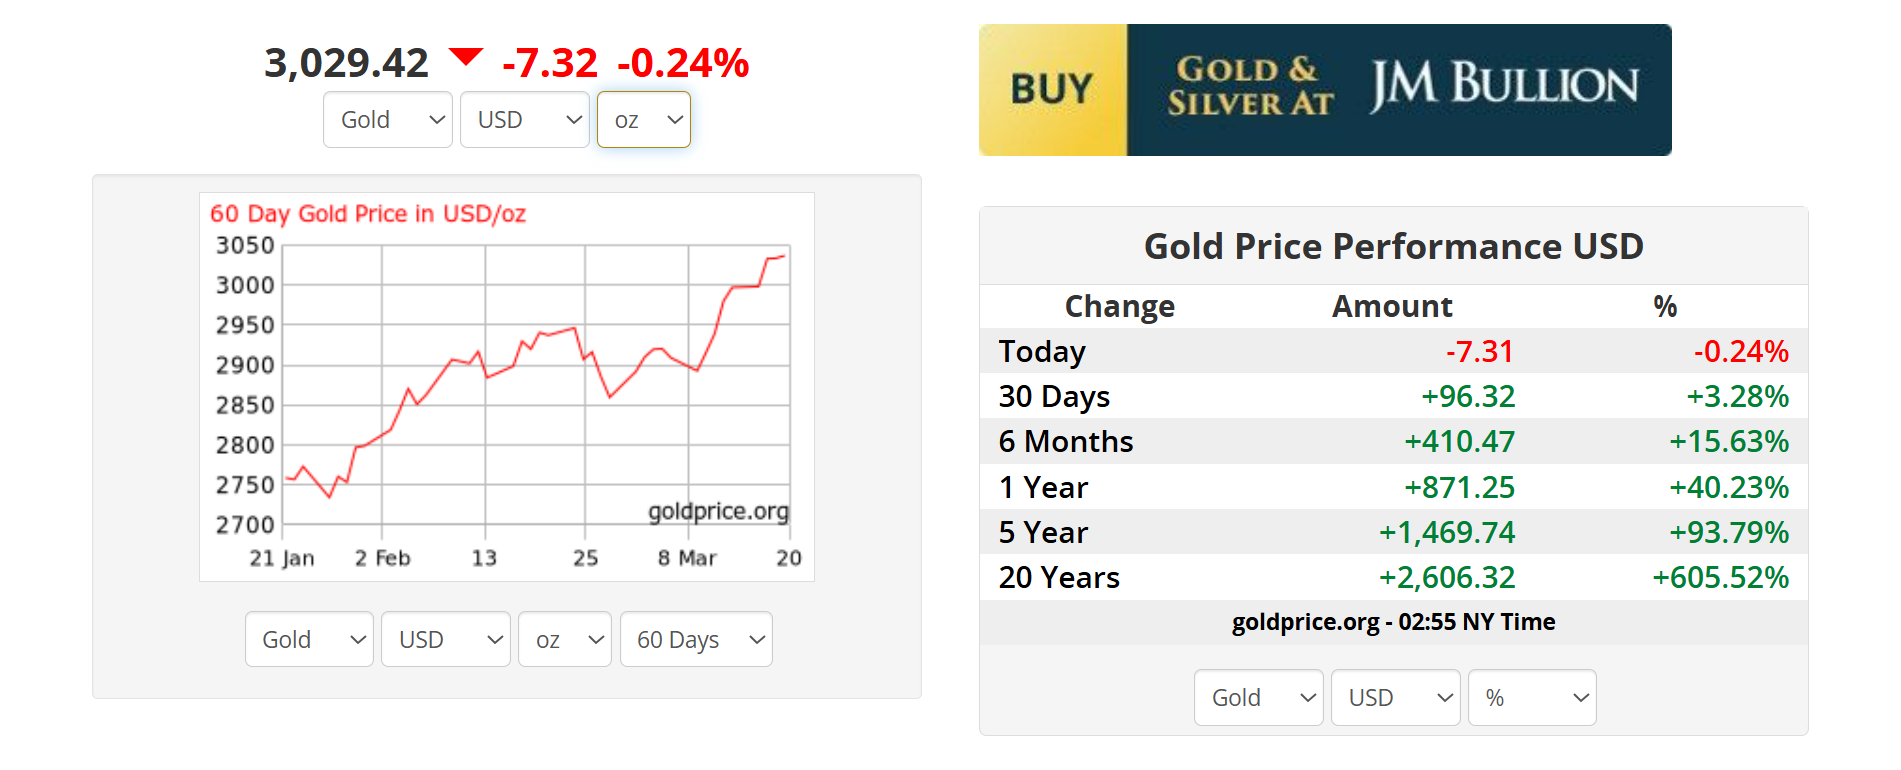Open the Gold dropdown below the chart
This screenshot has width=1901, height=770.
(309, 639)
